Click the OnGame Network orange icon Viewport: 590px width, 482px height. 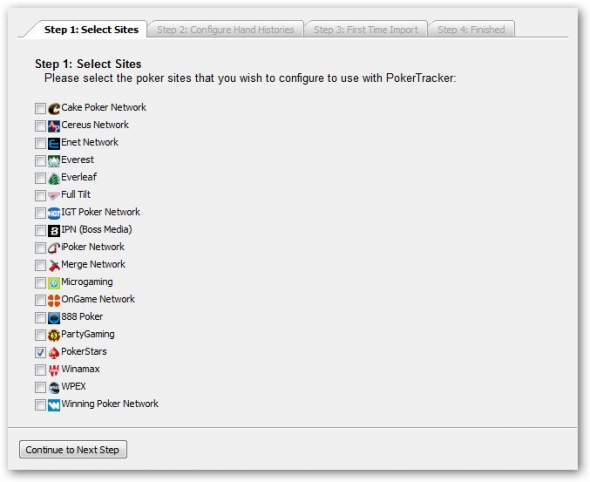click(54, 300)
